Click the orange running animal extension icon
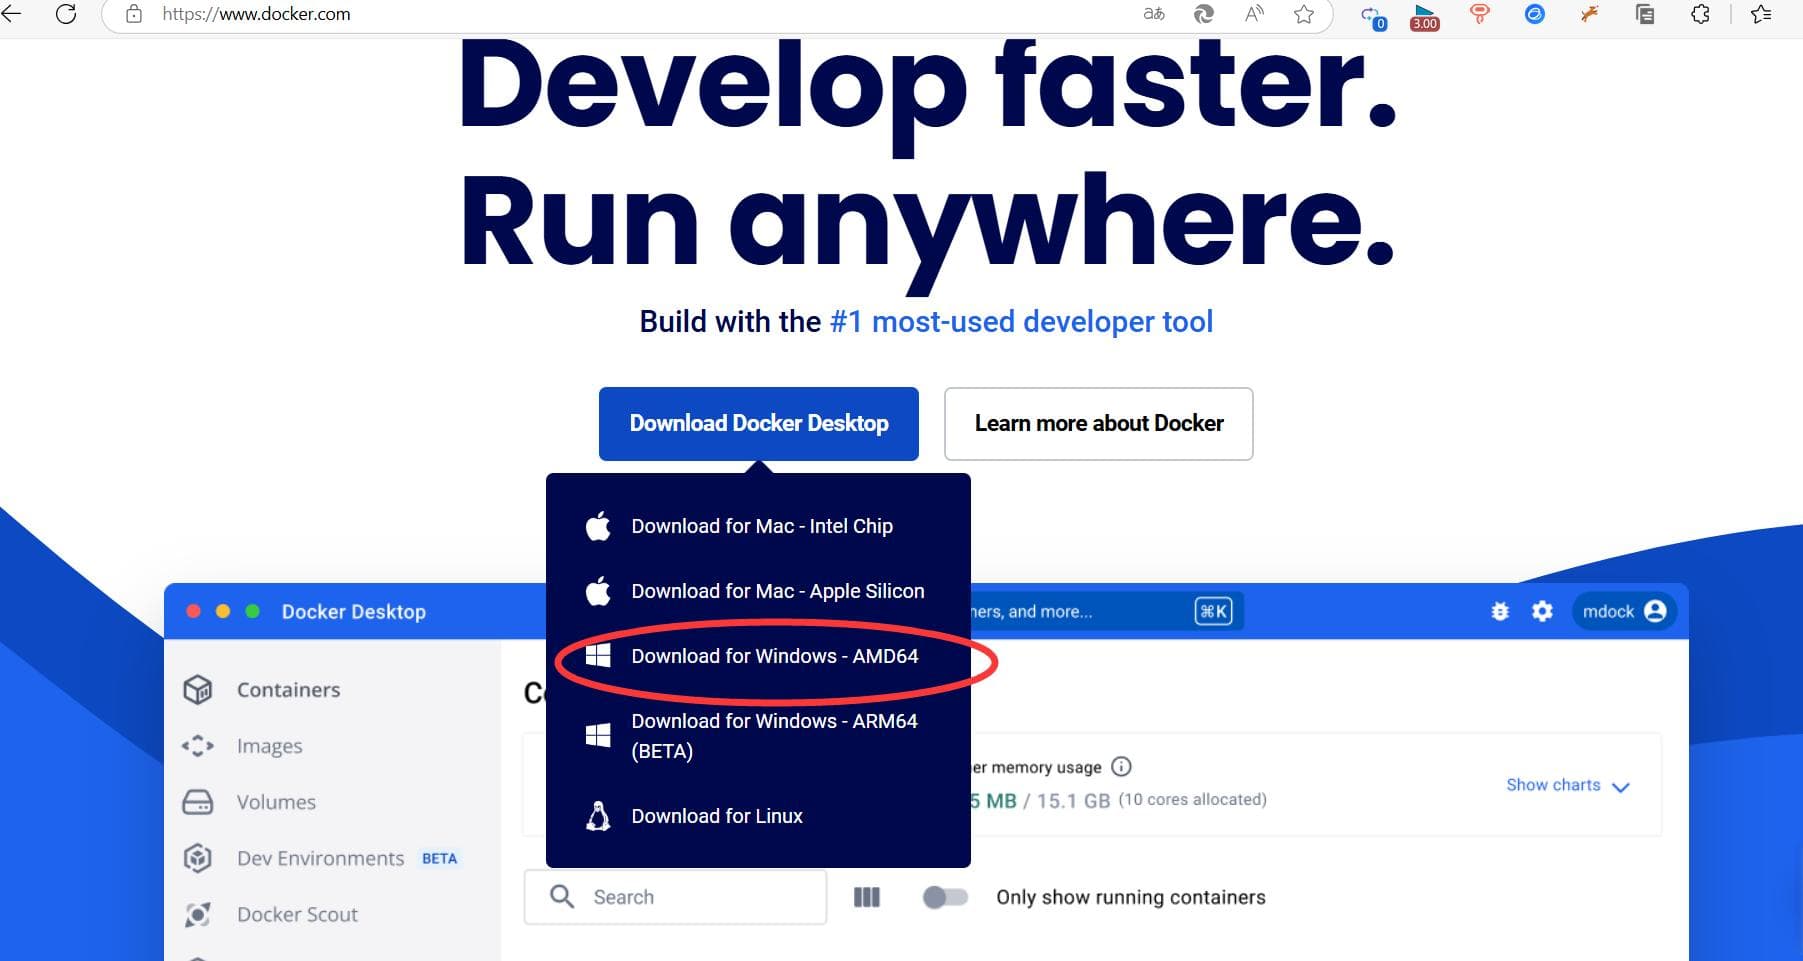This screenshot has height=961, width=1803. click(x=1589, y=14)
